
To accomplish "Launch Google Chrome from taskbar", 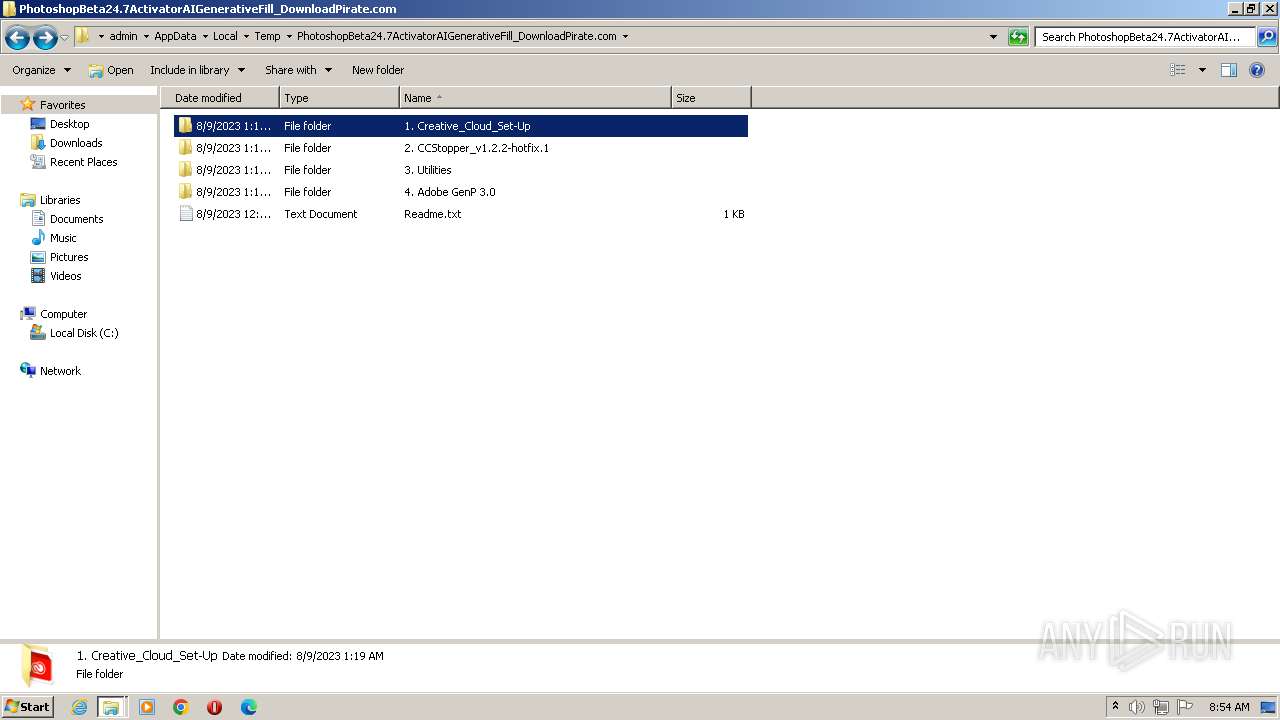I will [x=181, y=707].
